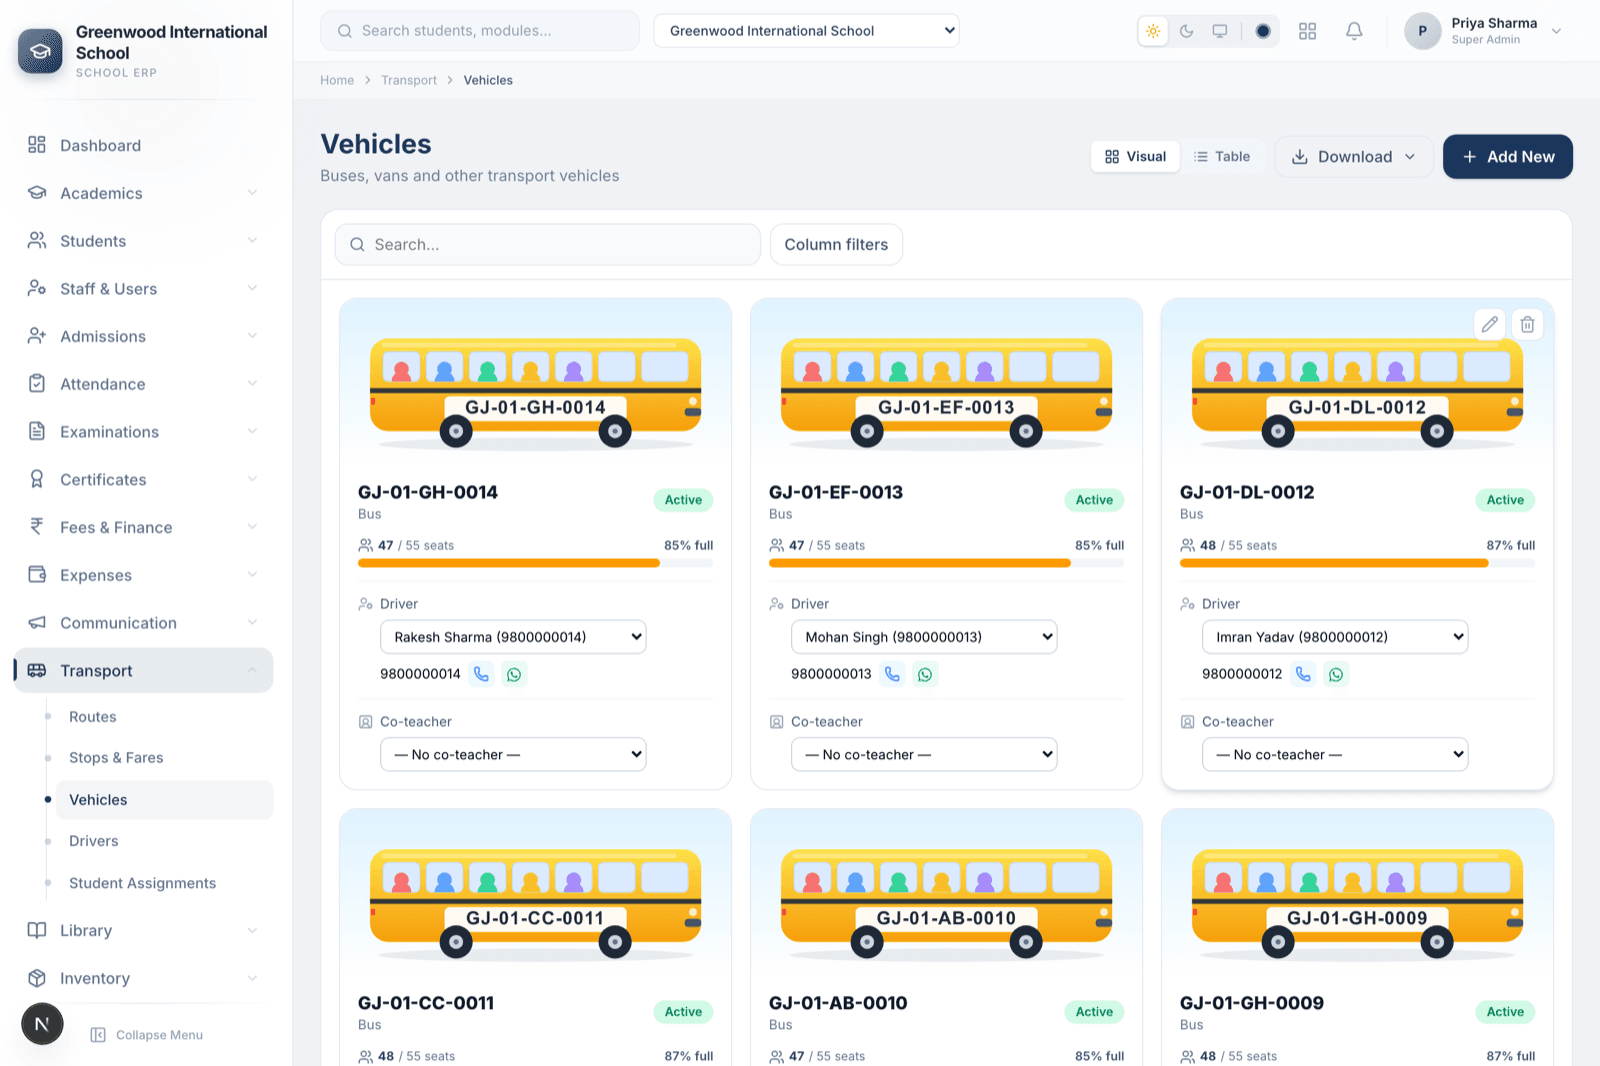Click the GJ-01-CC-0011 card title

[x=426, y=1003]
